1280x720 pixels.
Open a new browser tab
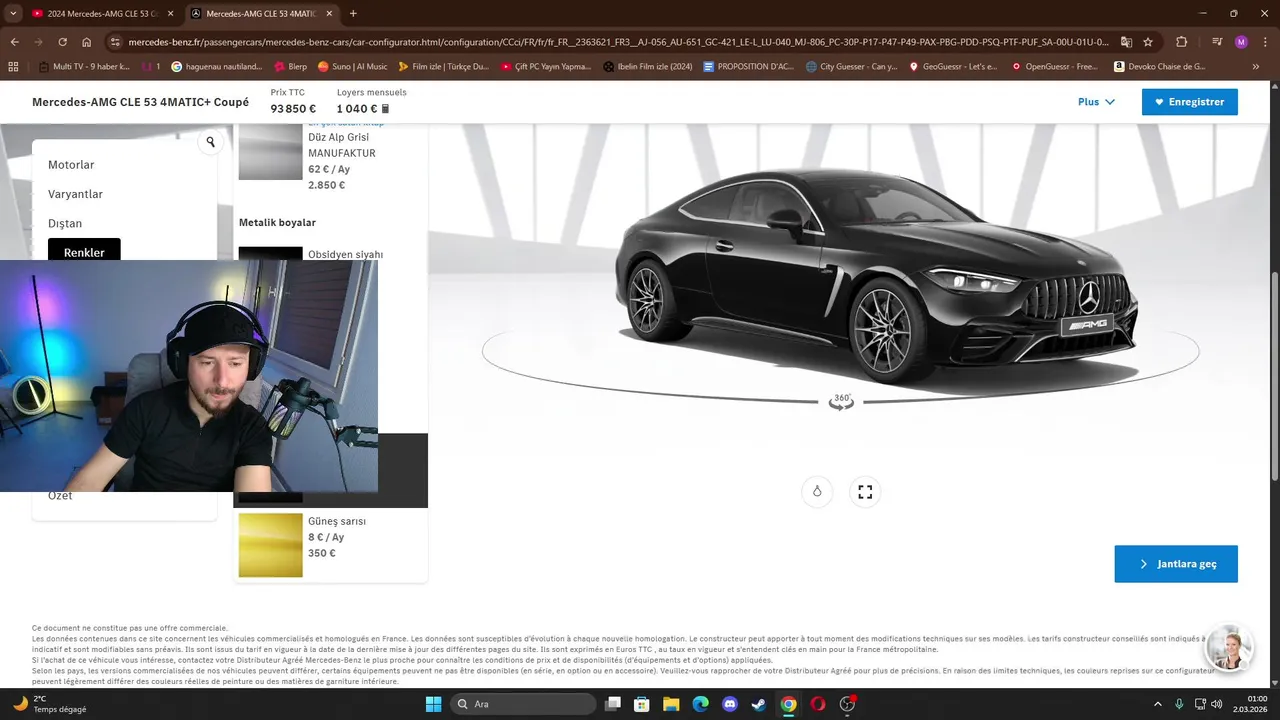[353, 13]
